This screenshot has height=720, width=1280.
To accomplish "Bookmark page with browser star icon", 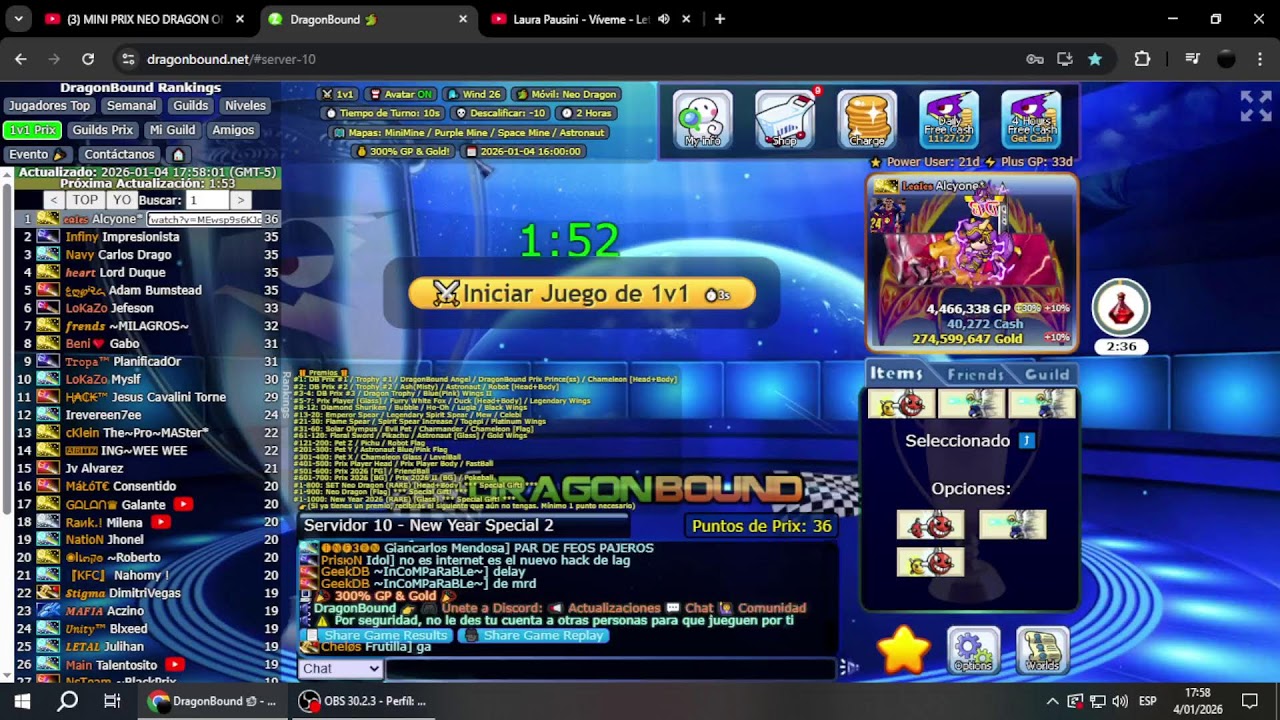I will 1095,59.
